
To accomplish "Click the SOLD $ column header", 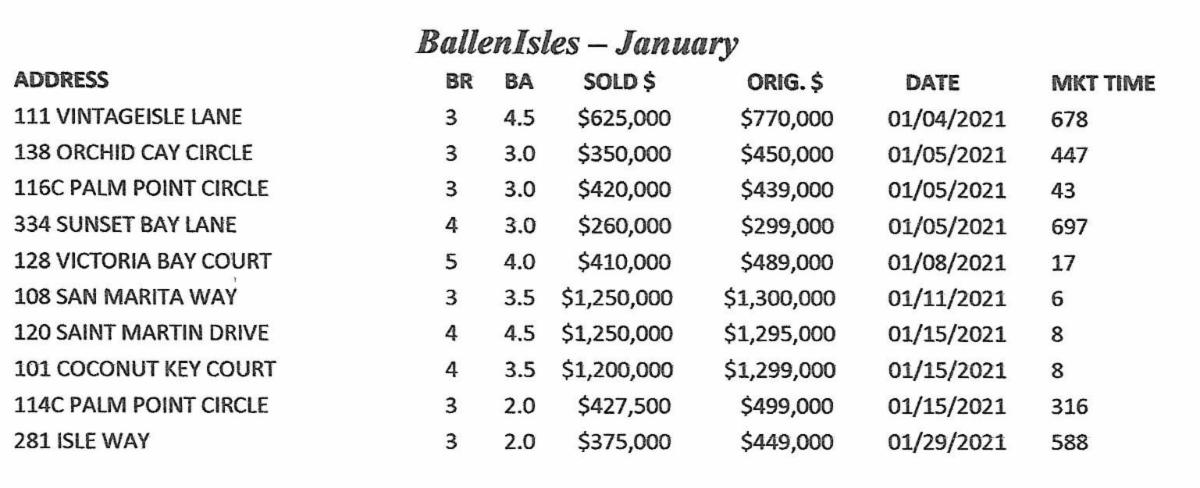I will click(619, 82).
